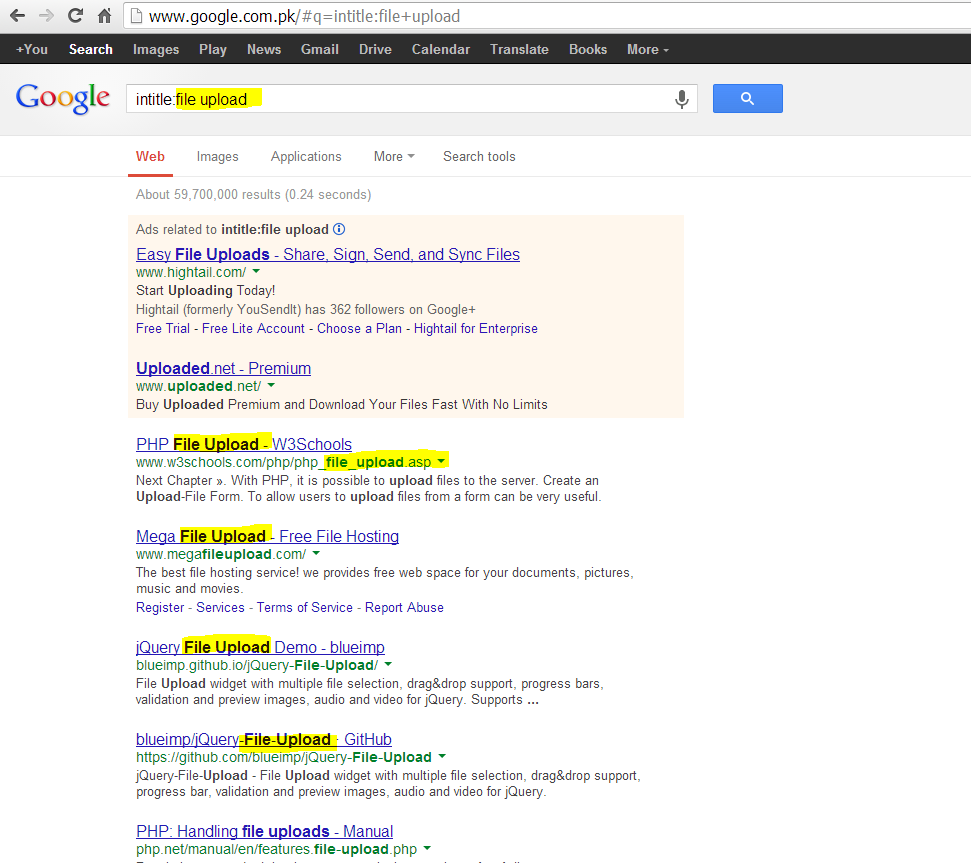This screenshot has height=863, width=971.
Task: Click the blue search magnifier button
Action: pyautogui.click(x=747, y=98)
